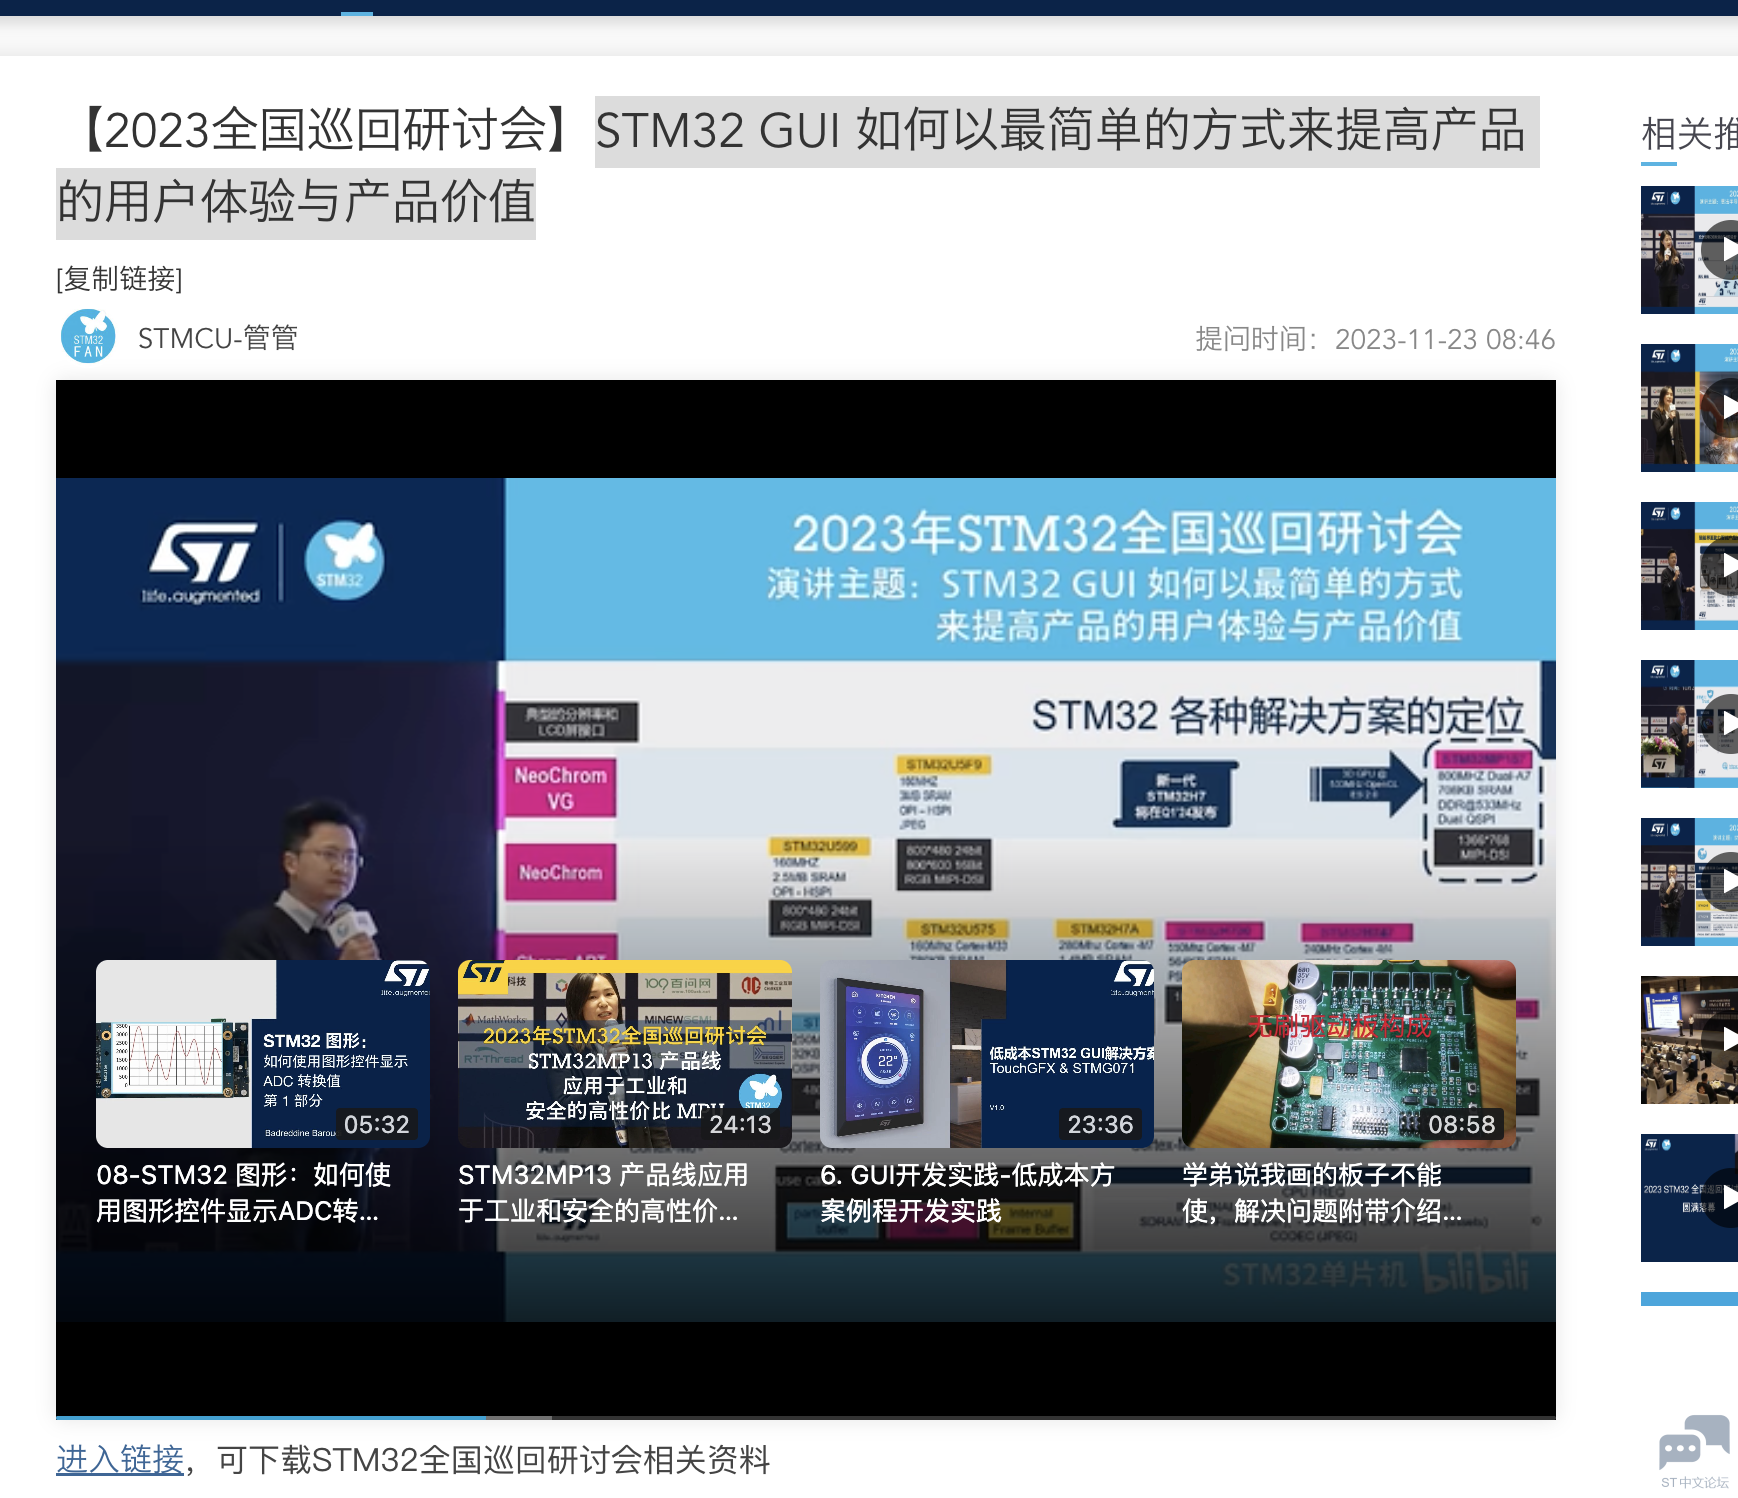Click the 提问时间 2023-11-23 08:46 timestamp

coord(1375,340)
